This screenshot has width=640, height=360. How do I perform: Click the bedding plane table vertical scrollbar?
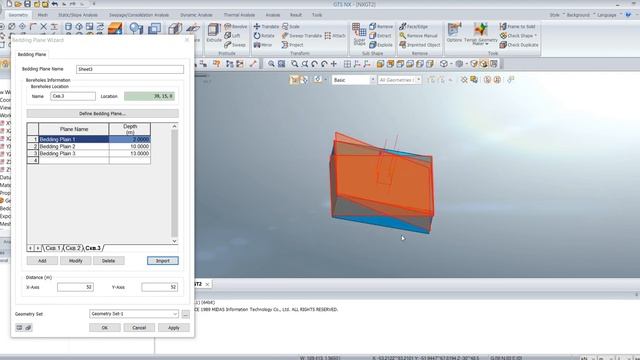[x=174, y=184]
